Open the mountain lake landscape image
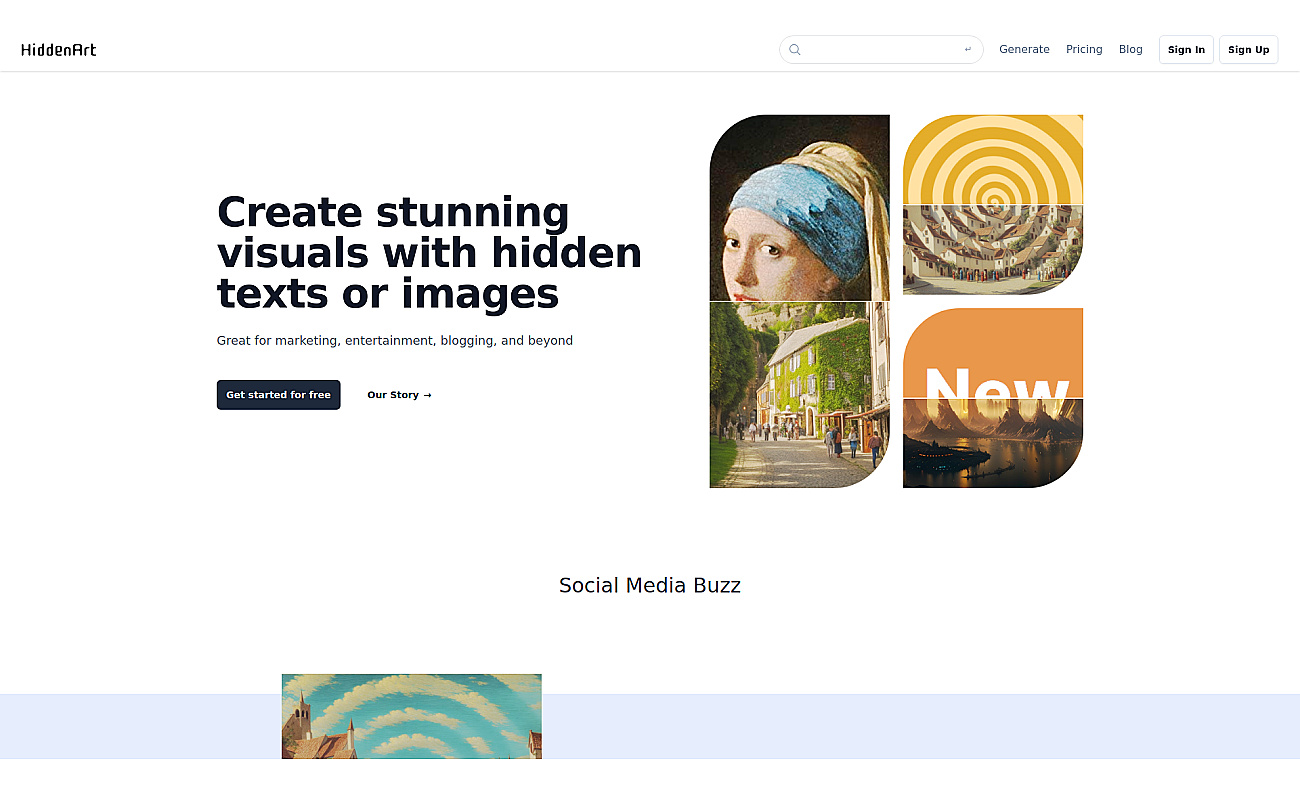 pyautogui.click(x=993, y=444)
